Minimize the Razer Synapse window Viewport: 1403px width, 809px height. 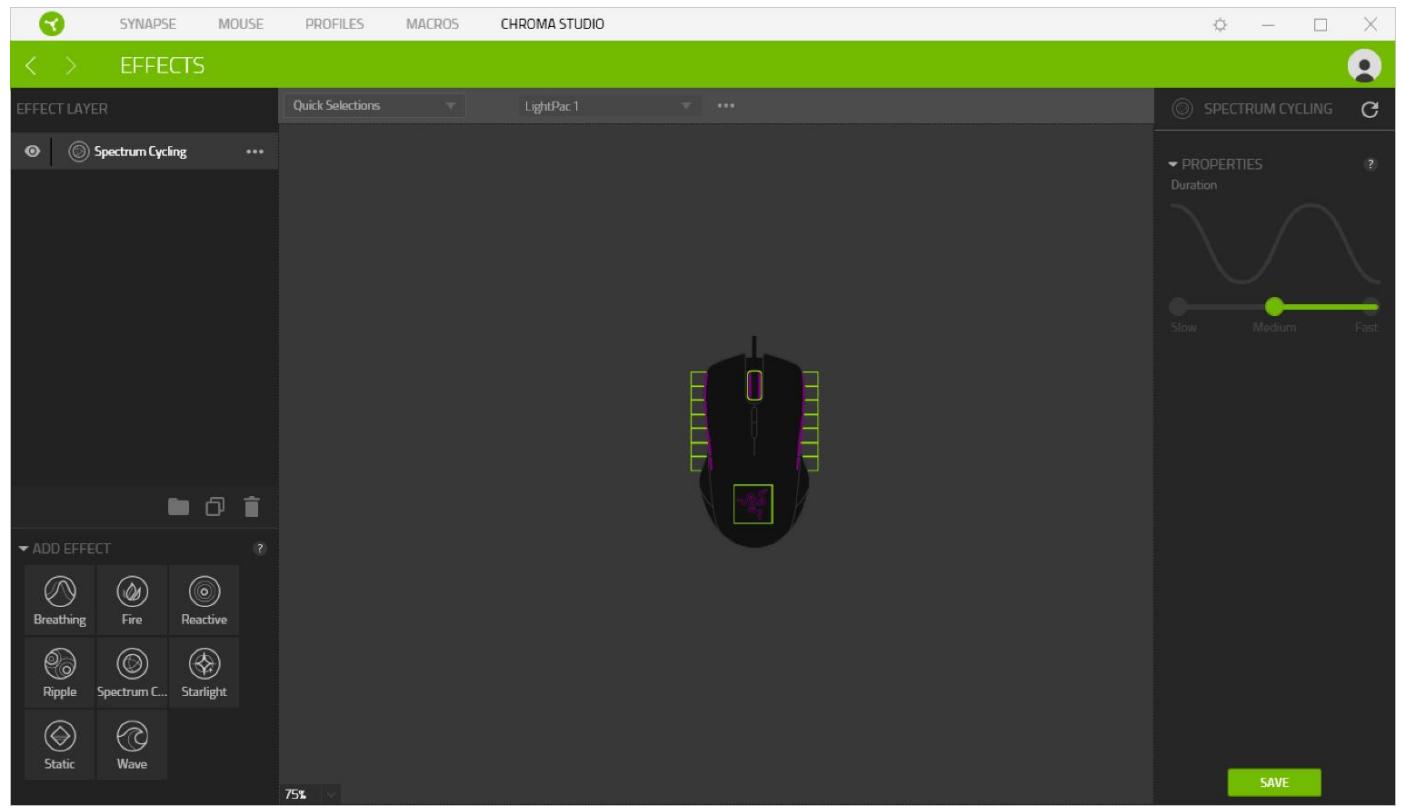point(1268,24)
